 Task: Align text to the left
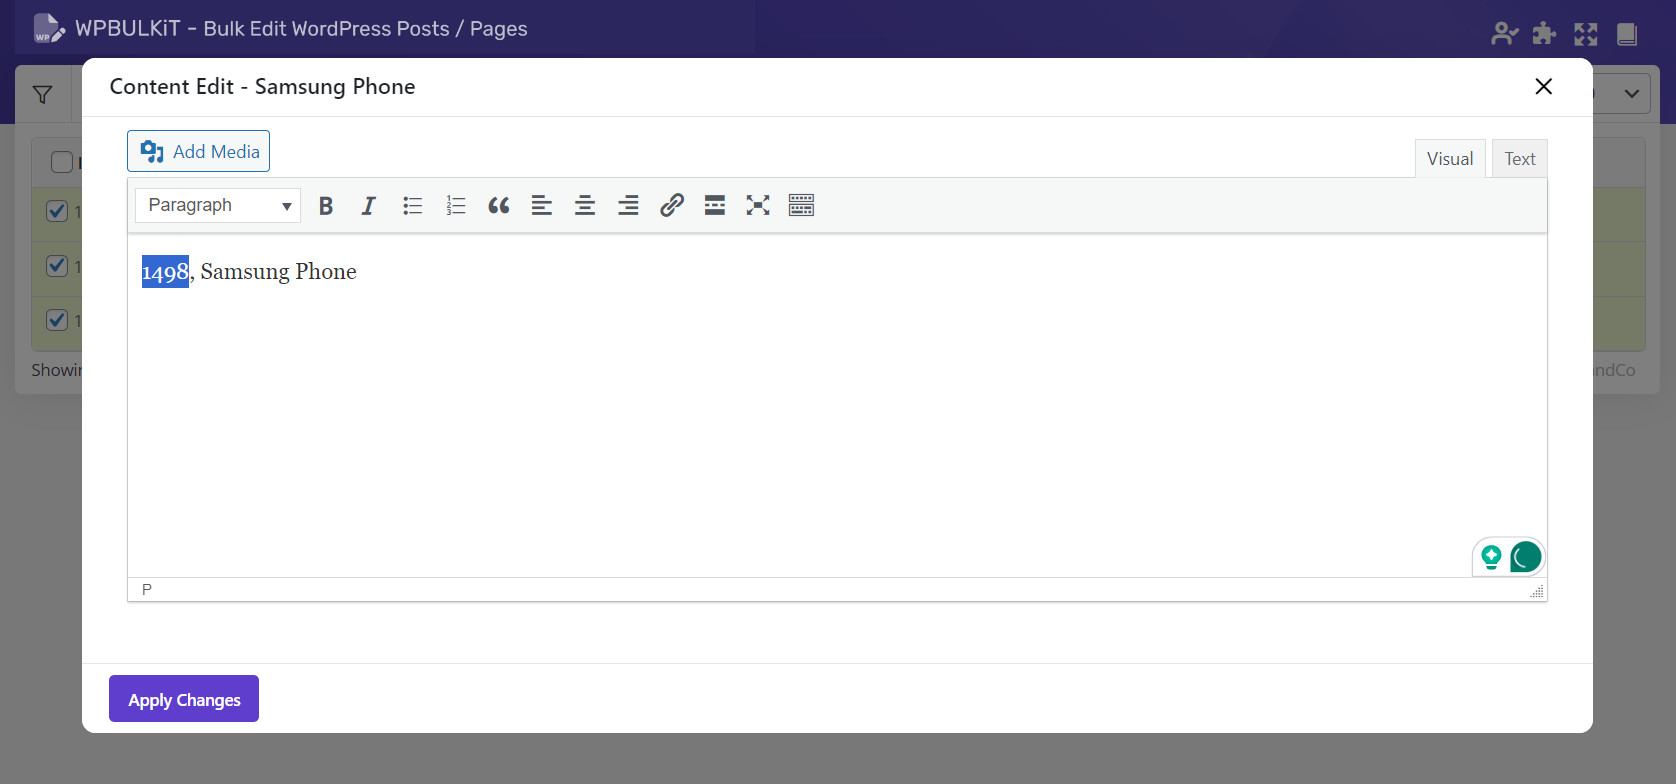pyautogui.click(x=542, y=206)
